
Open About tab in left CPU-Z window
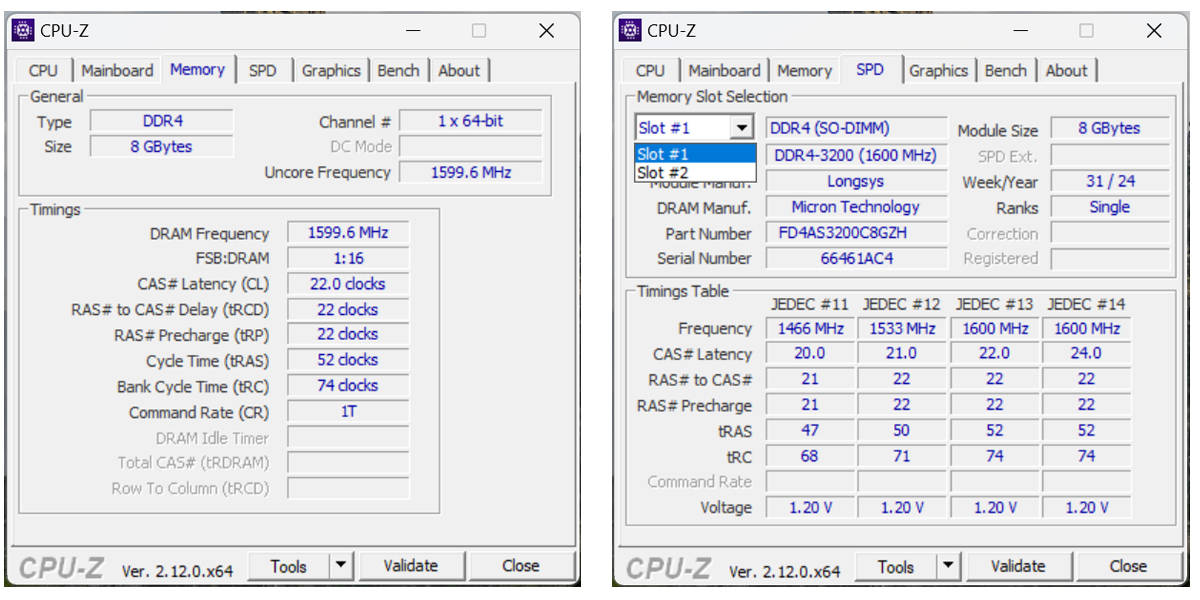click(459, 70)
